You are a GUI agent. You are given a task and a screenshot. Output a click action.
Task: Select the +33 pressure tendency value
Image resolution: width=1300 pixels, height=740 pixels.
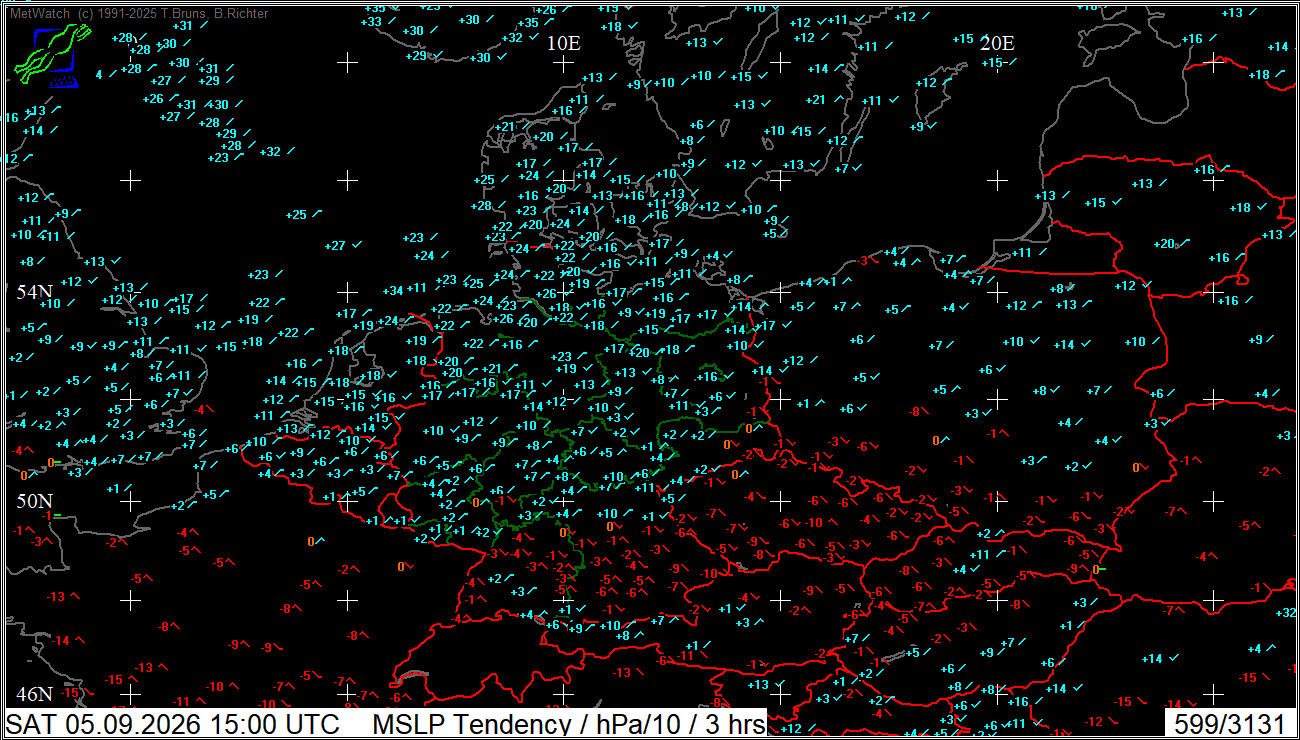click(371, 22)
